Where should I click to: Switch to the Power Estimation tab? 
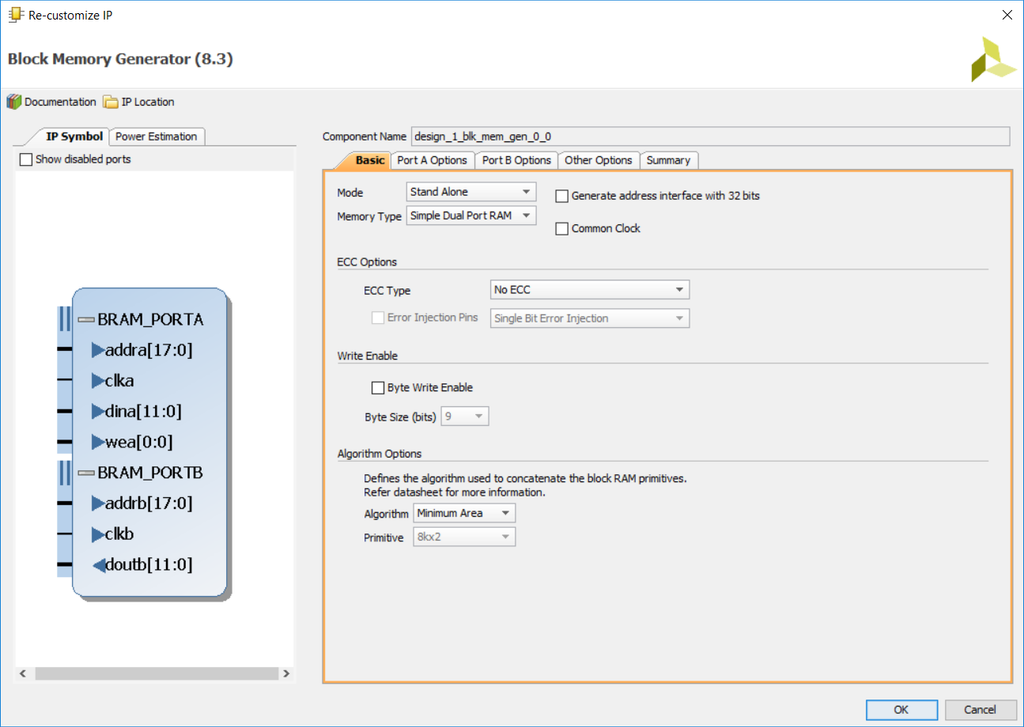click(156, 137)
